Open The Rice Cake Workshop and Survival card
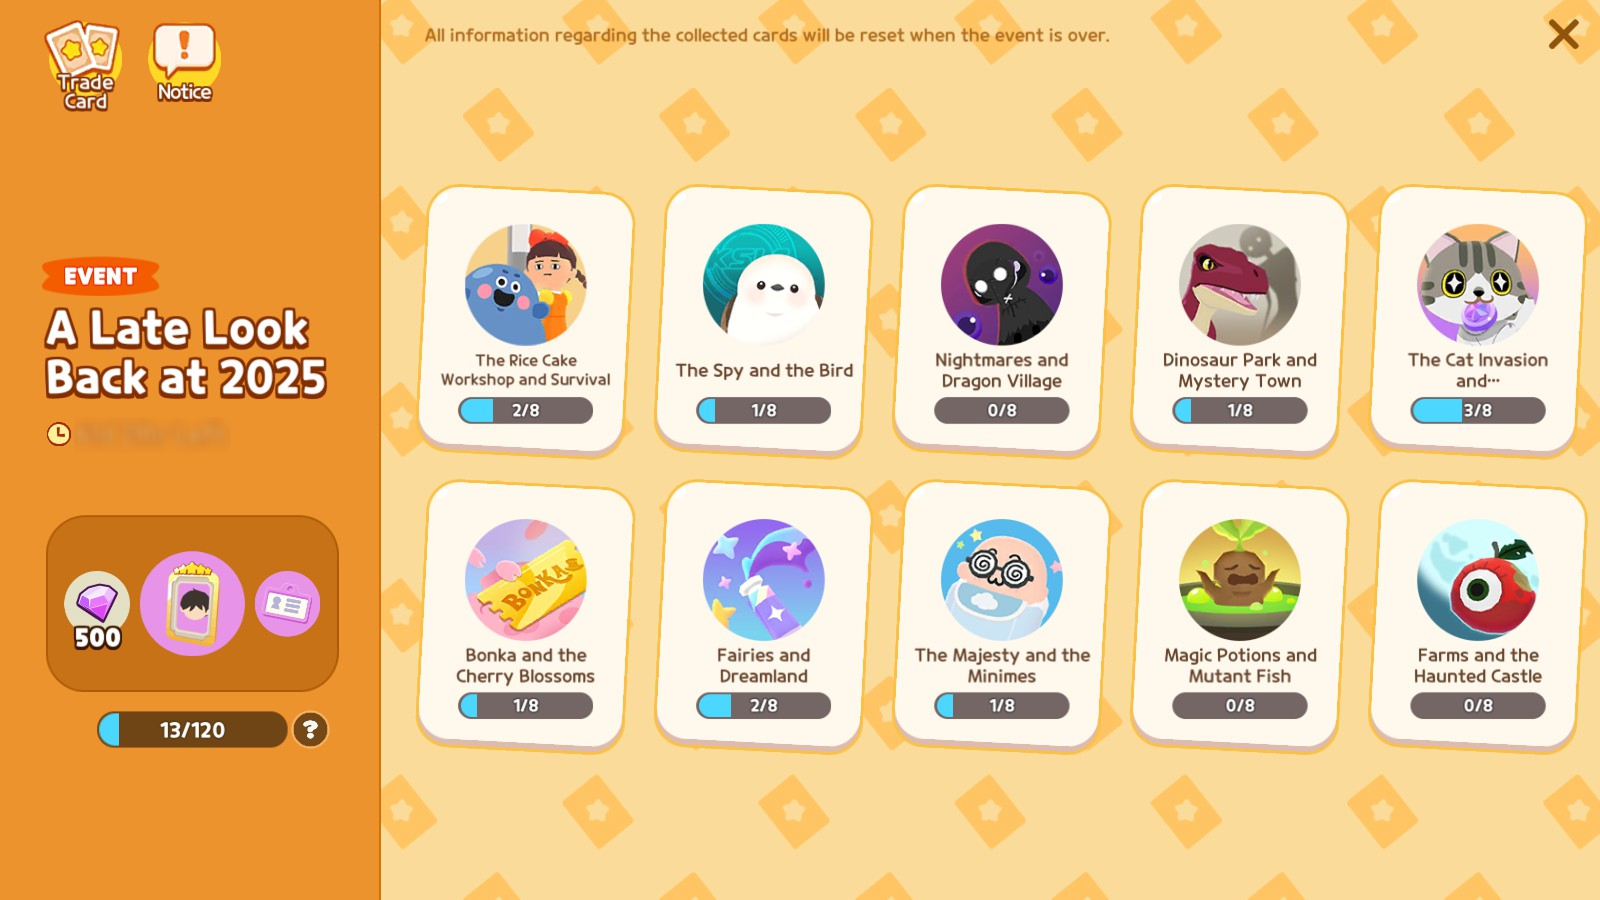 (x=526, y=319)
